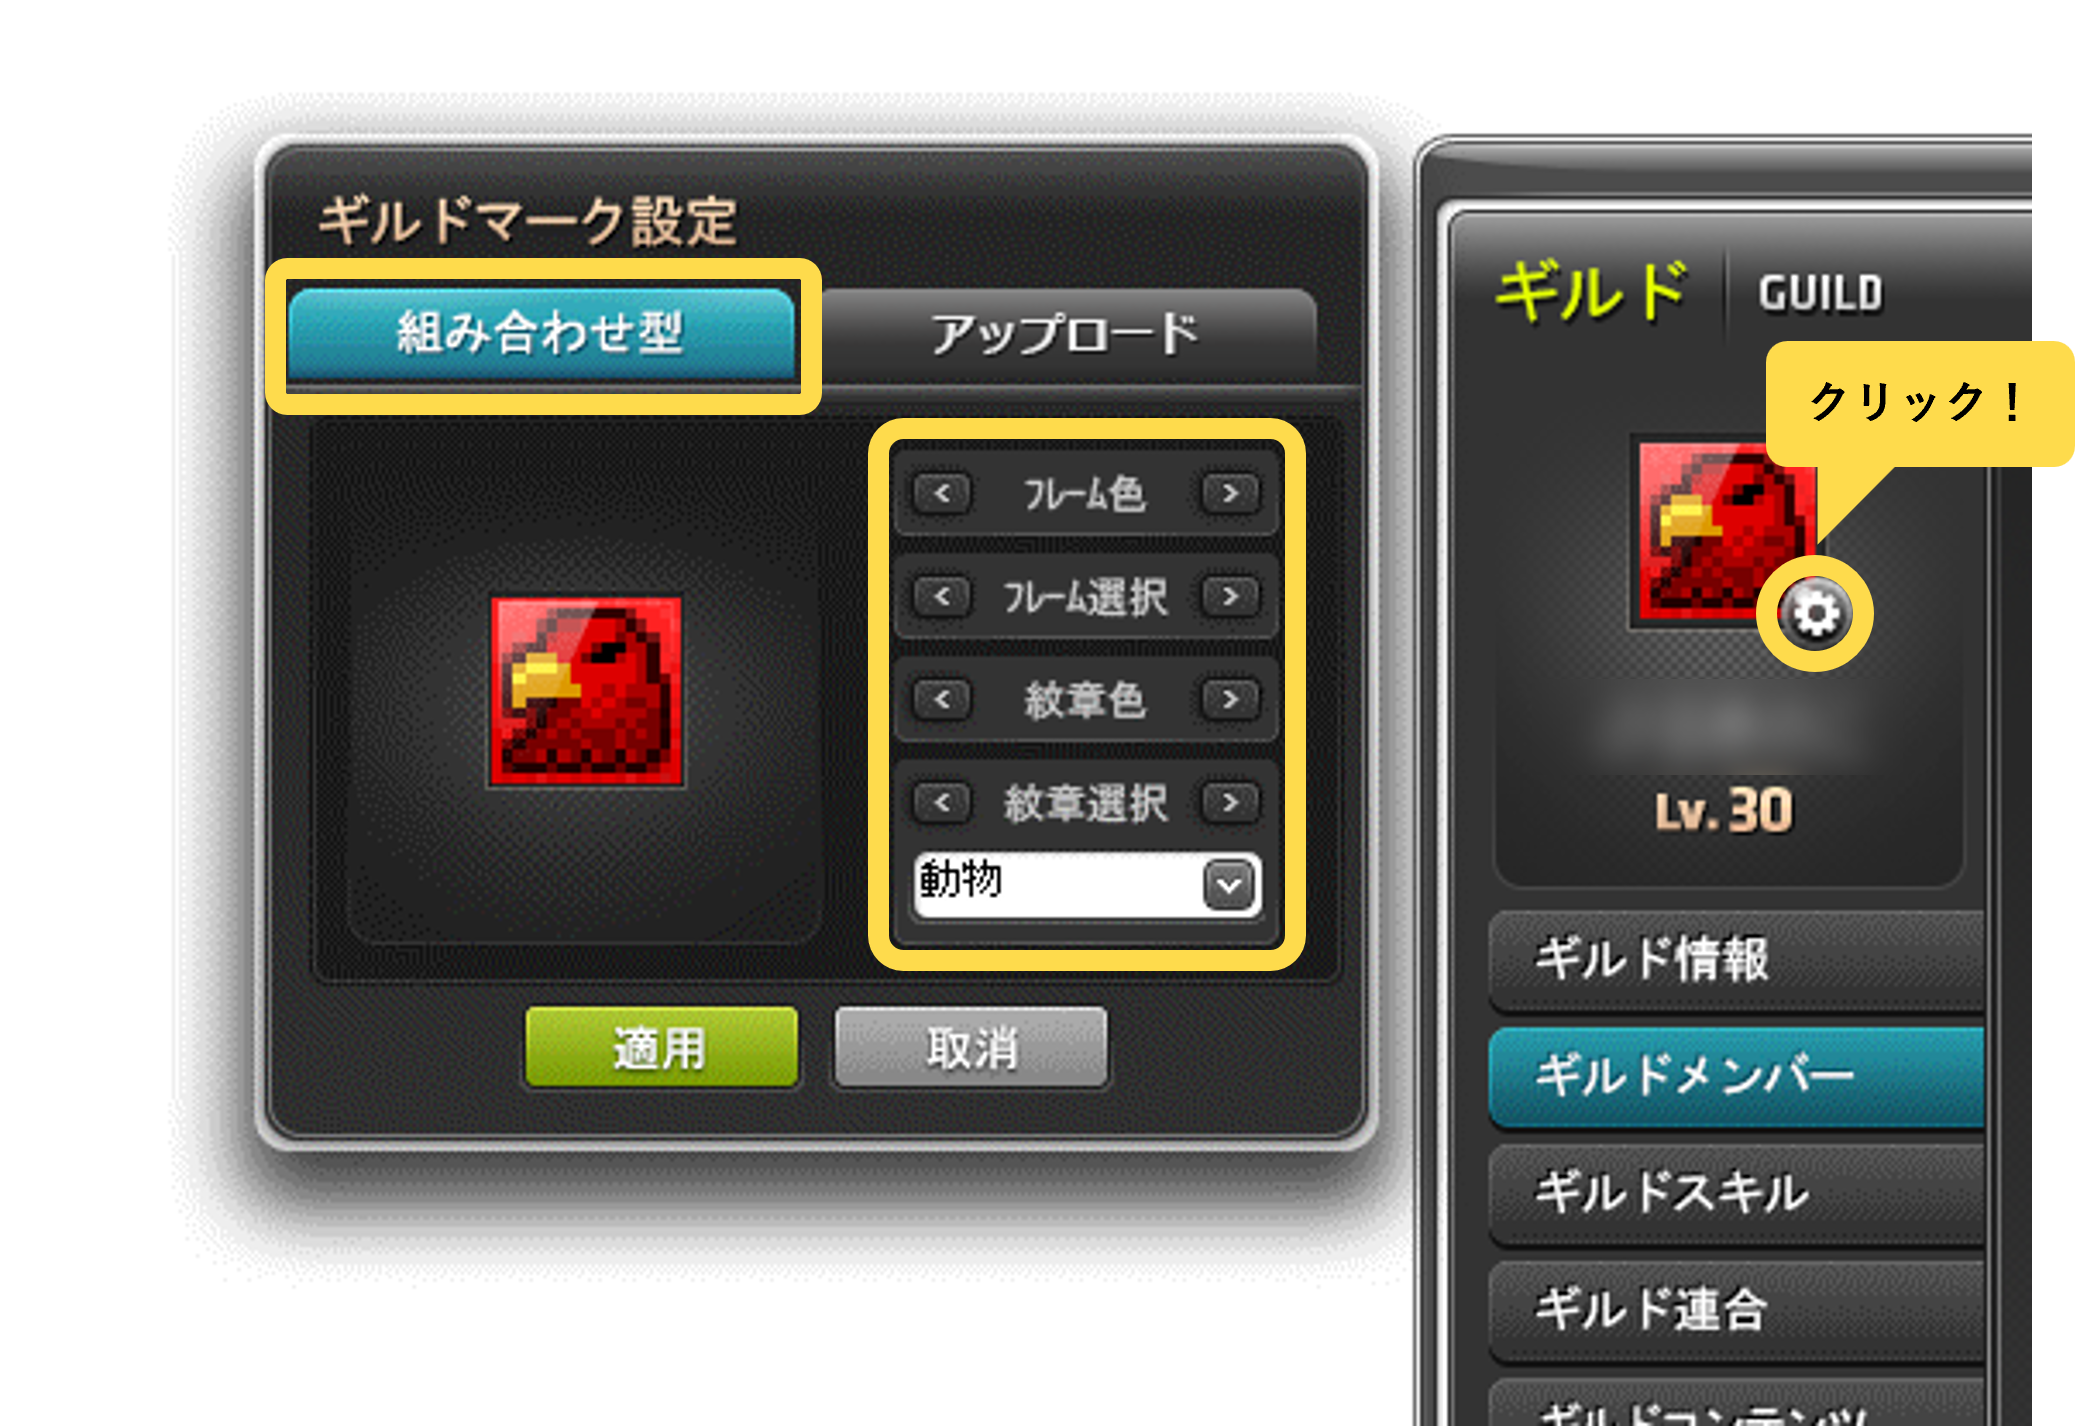Click next arrow for 紋章選択
The image size is (2075, 1426).
[x=1230, y=802]
